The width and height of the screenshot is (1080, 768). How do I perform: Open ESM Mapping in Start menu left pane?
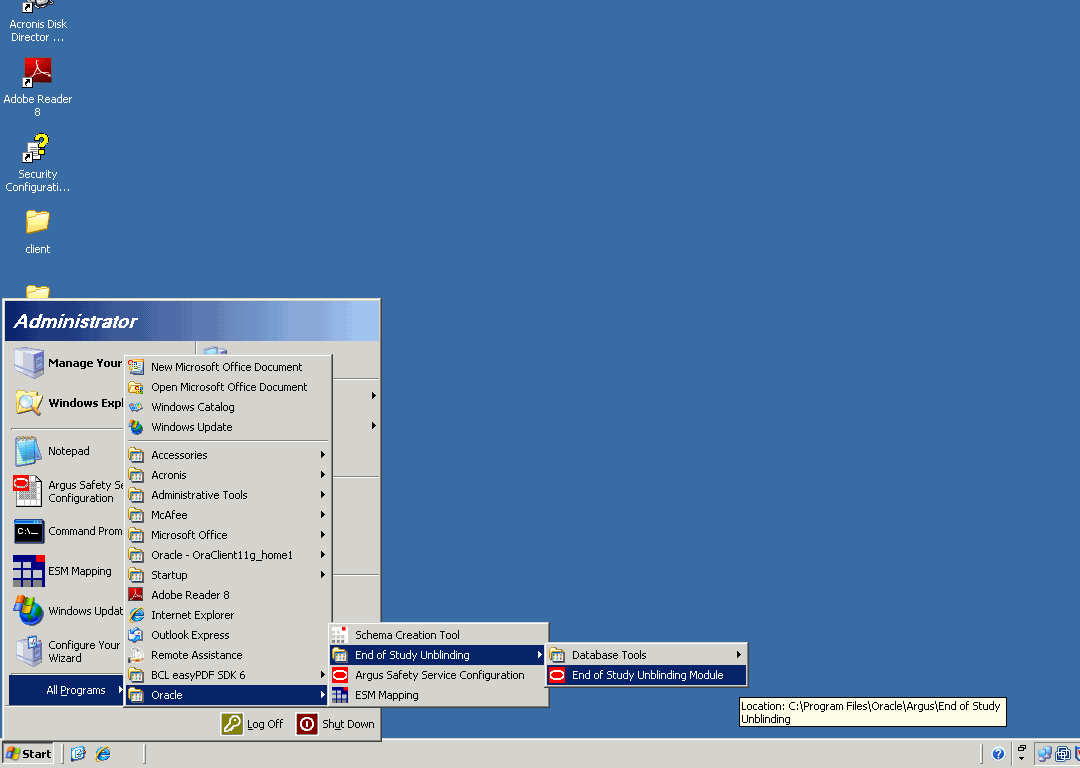(x=68, y=571)
